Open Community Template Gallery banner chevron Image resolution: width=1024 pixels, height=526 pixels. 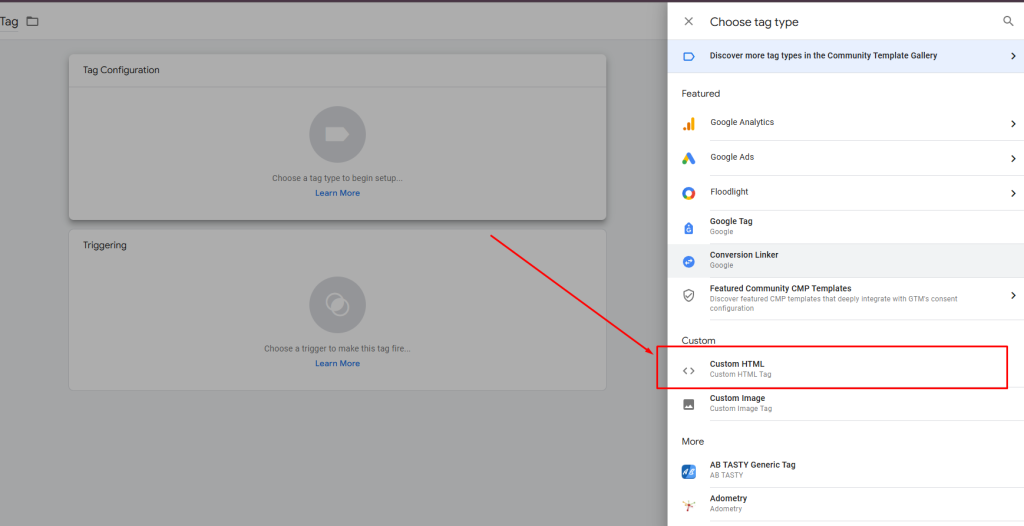pyautogui.click(x=1013, y=56)
